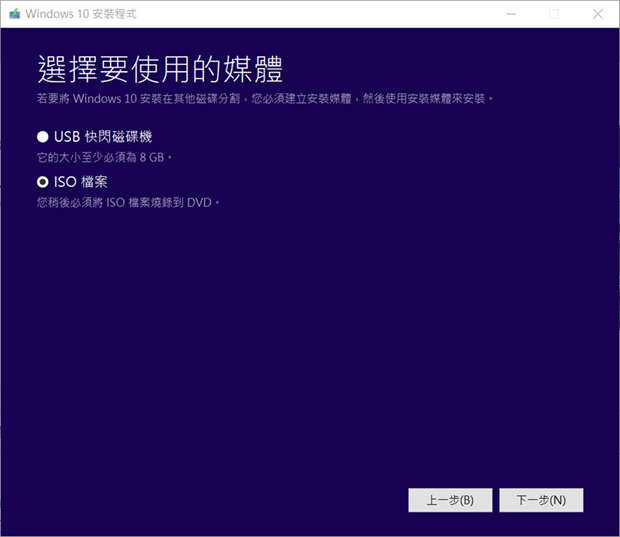Proceed with the 下一步(N) button
The width and height of the screenshot is (620, 537).
pos(541,500)
